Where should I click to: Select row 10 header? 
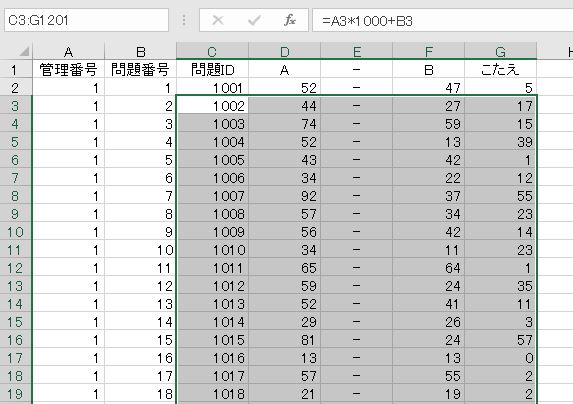[15, 232]
